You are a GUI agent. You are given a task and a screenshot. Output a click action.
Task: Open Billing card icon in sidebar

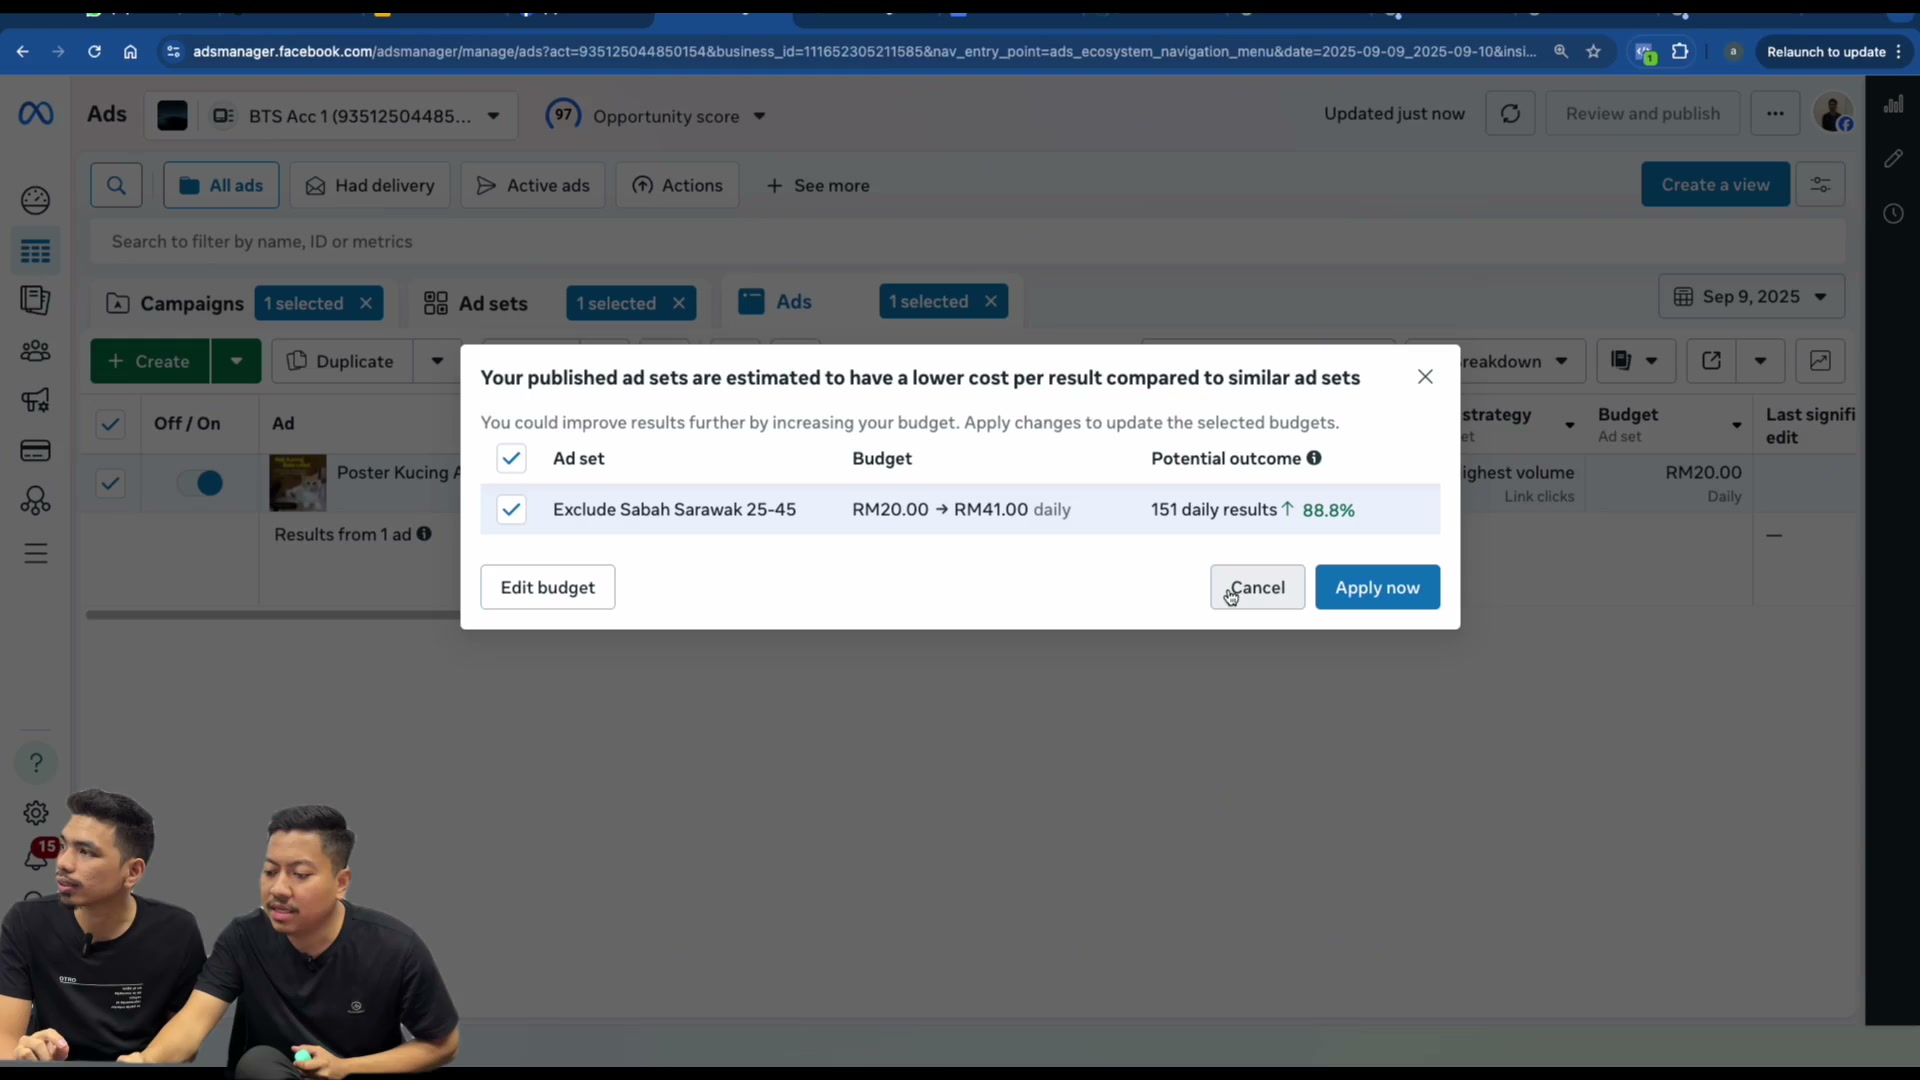tap(35, 451)
